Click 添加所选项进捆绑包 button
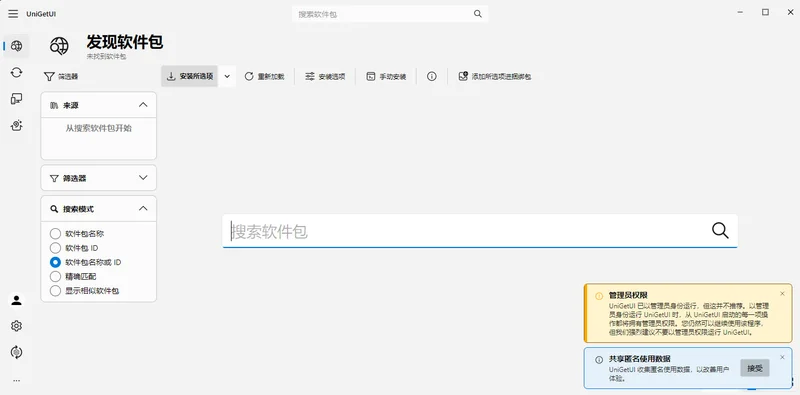Image resolution: width=800 pixels, height=395 pixels. [x=495, y=77]
